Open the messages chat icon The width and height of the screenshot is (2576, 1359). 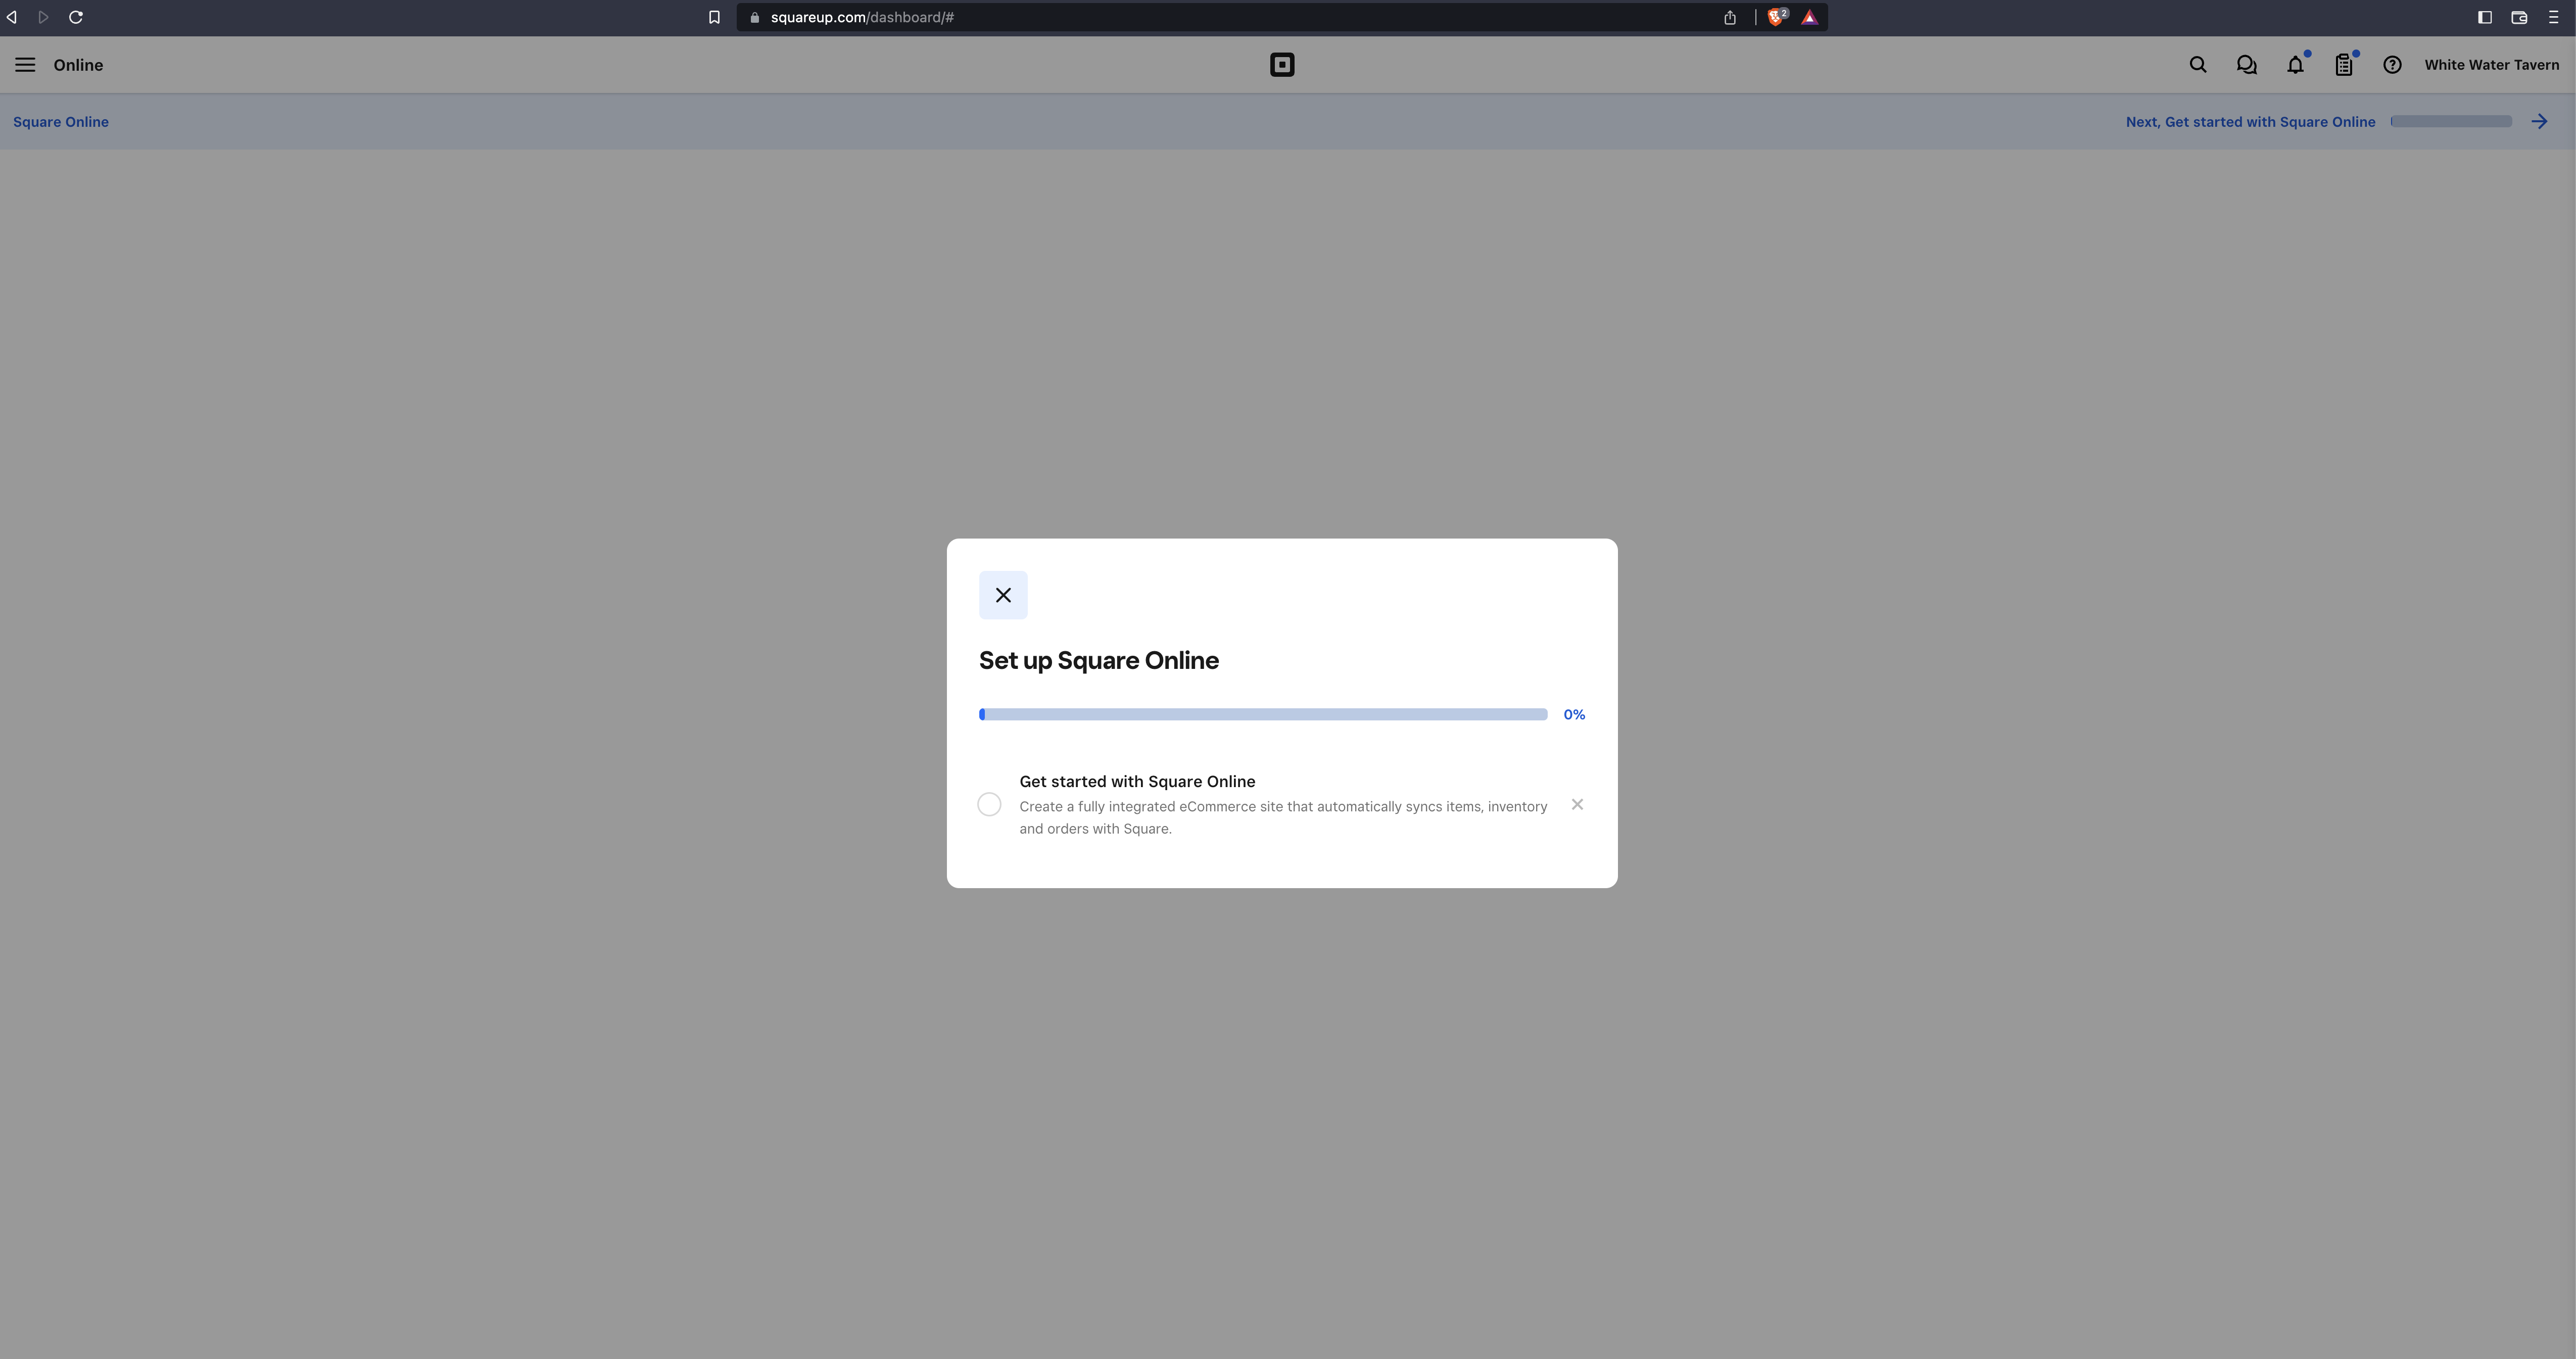2247,65
